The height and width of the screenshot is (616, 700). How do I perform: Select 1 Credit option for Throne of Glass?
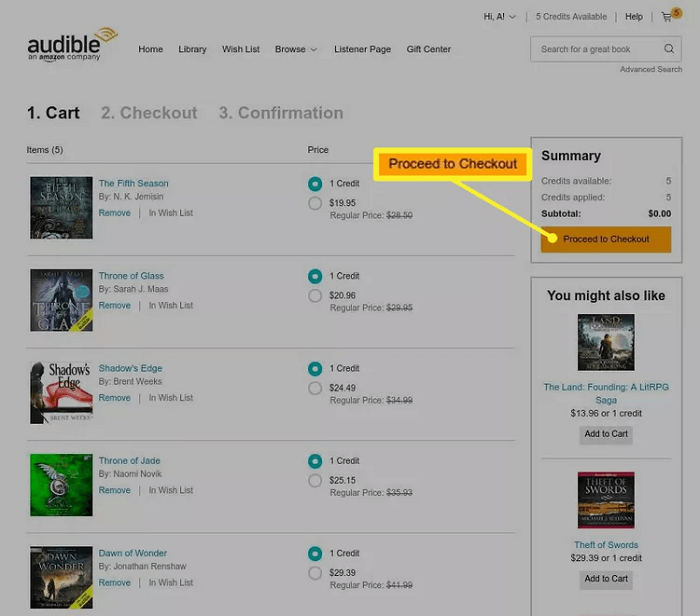[x=315, y=276]
